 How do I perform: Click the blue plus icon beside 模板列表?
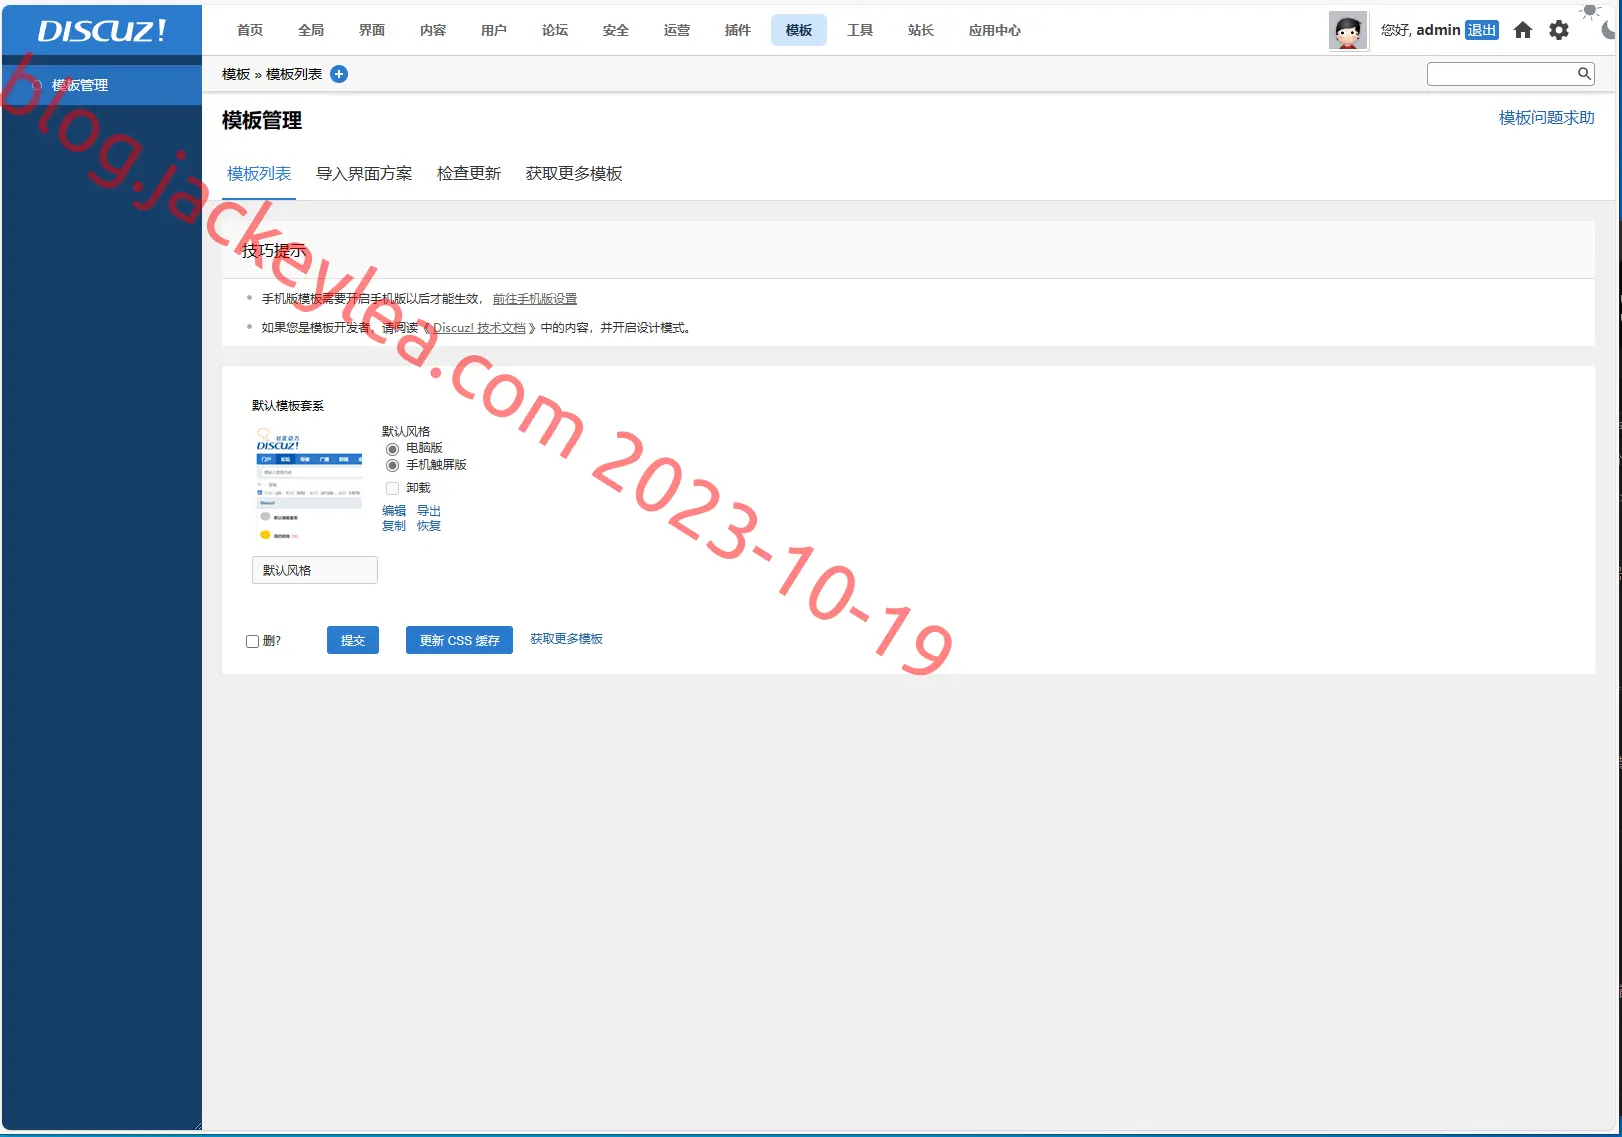click(x=339, y=74)
